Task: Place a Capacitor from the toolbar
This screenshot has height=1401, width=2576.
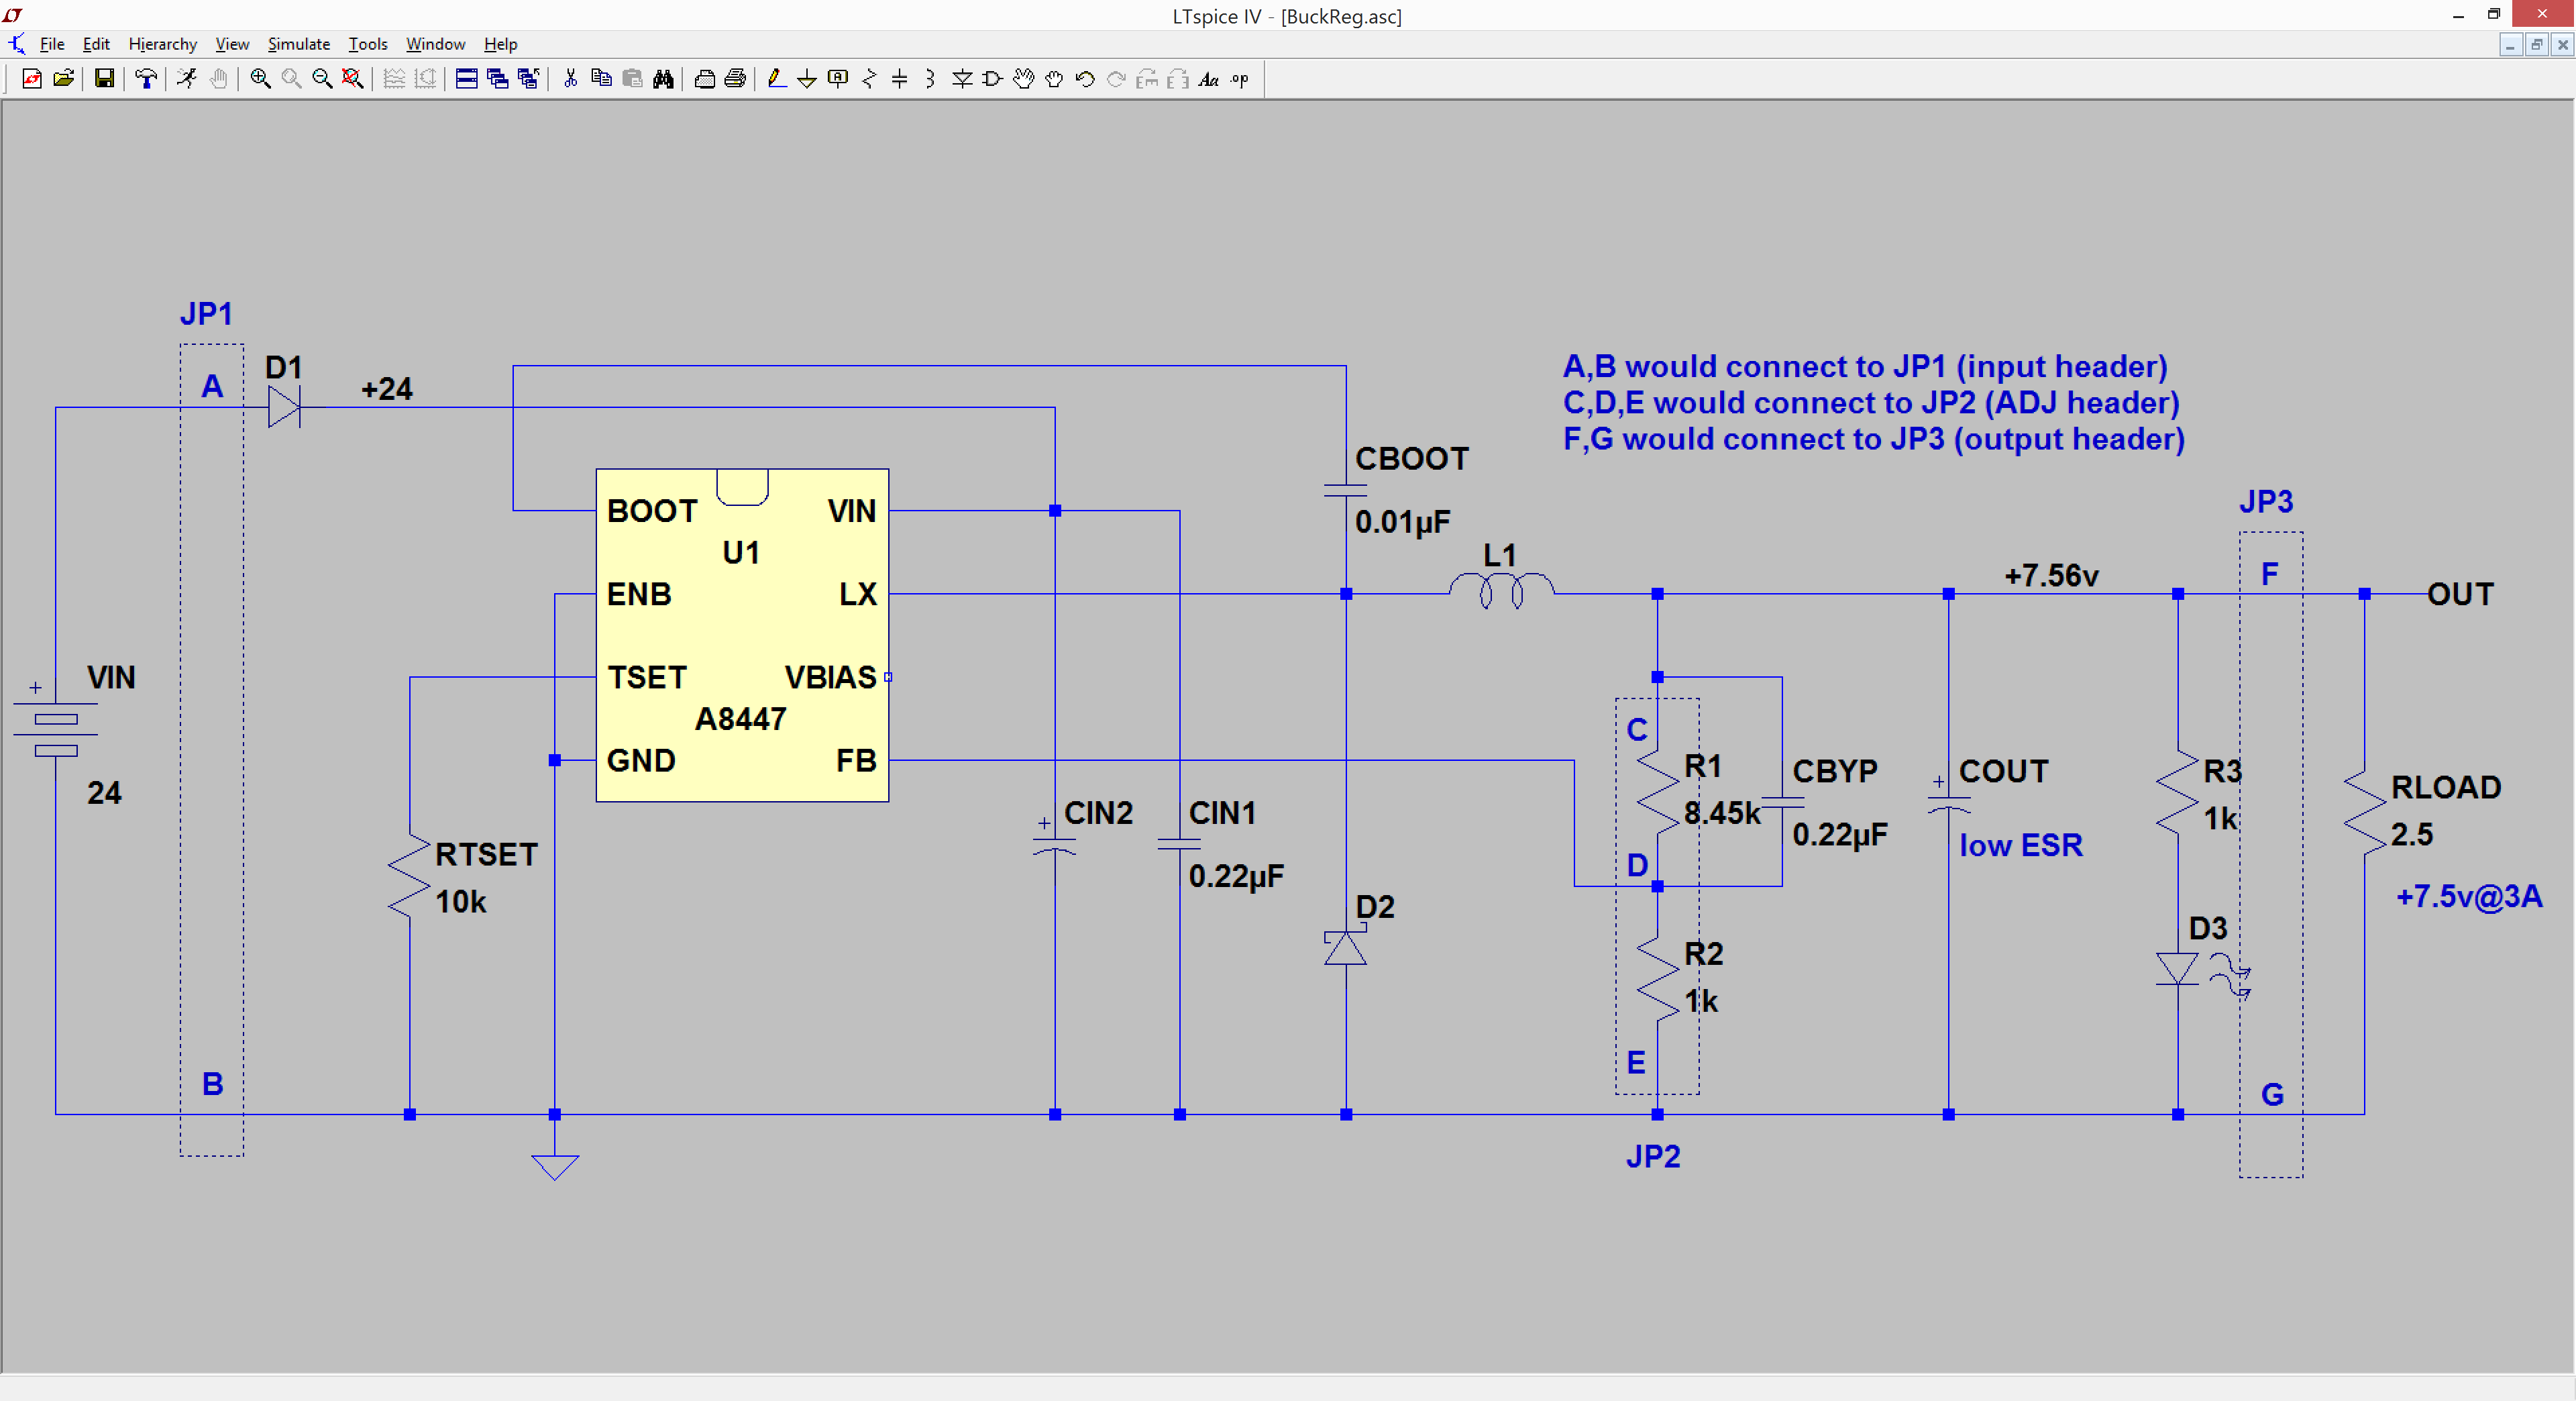Action: 900,79
